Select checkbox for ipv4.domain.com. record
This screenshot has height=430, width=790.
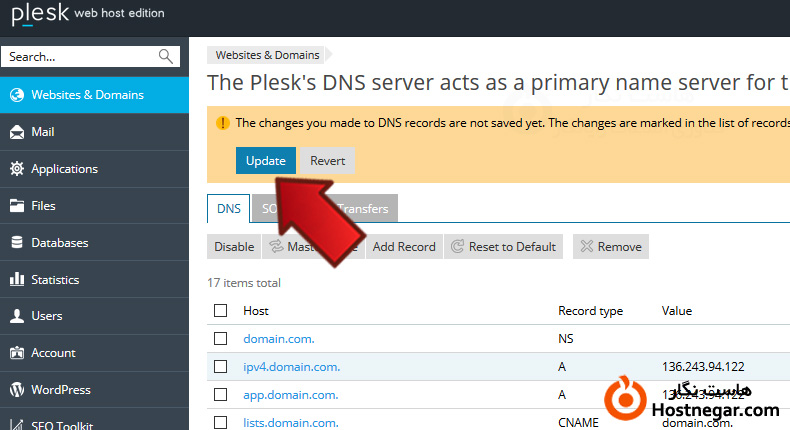tap(221, 367)
